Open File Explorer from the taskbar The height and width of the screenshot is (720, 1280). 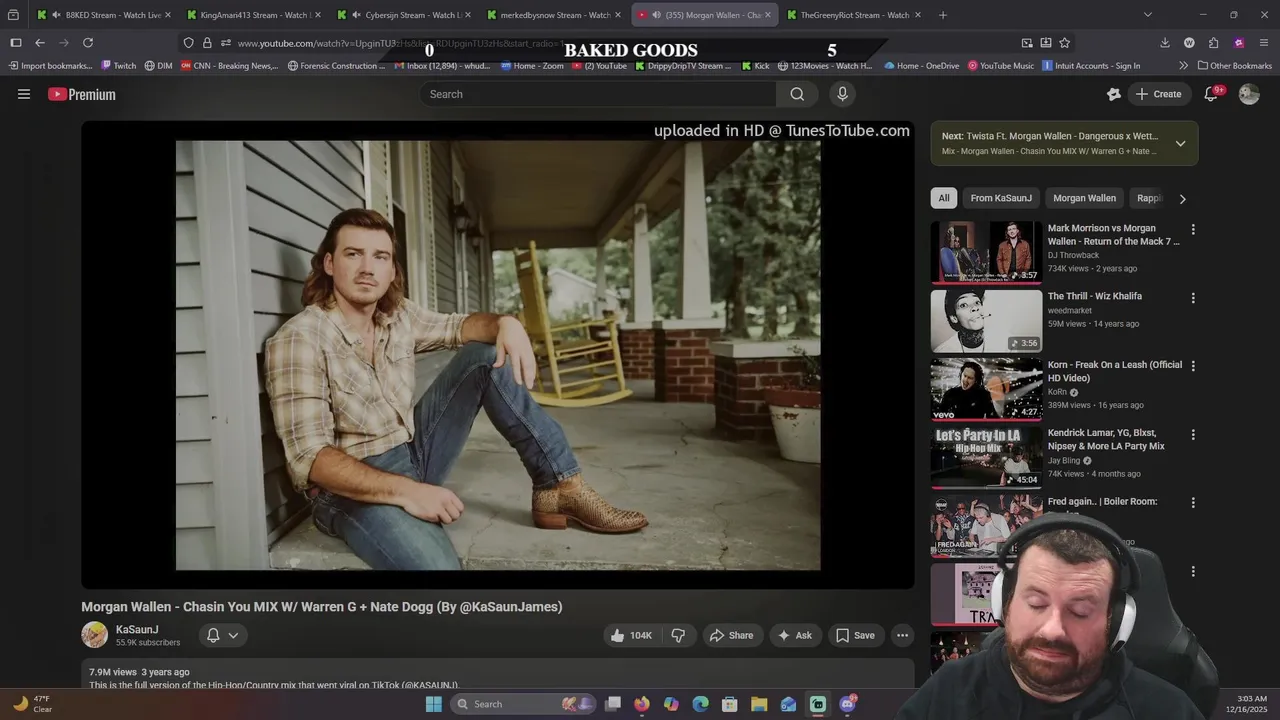[x=759, y=704]
